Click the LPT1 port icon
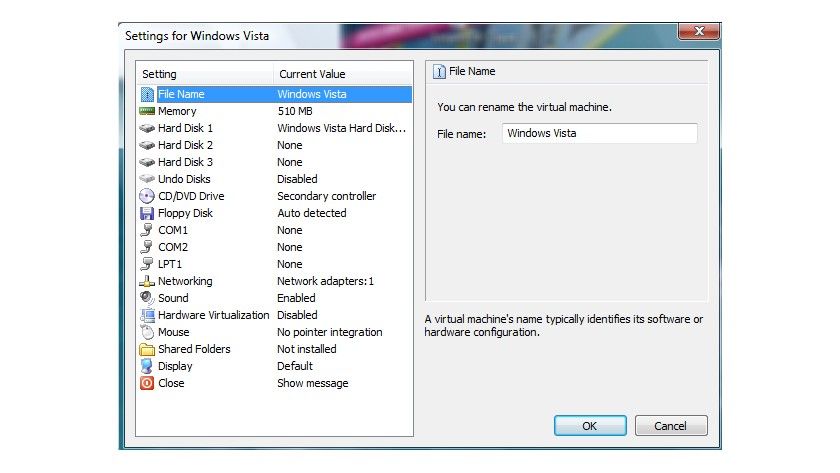Viewport: 840px width, 473px height. coord(147,264)
